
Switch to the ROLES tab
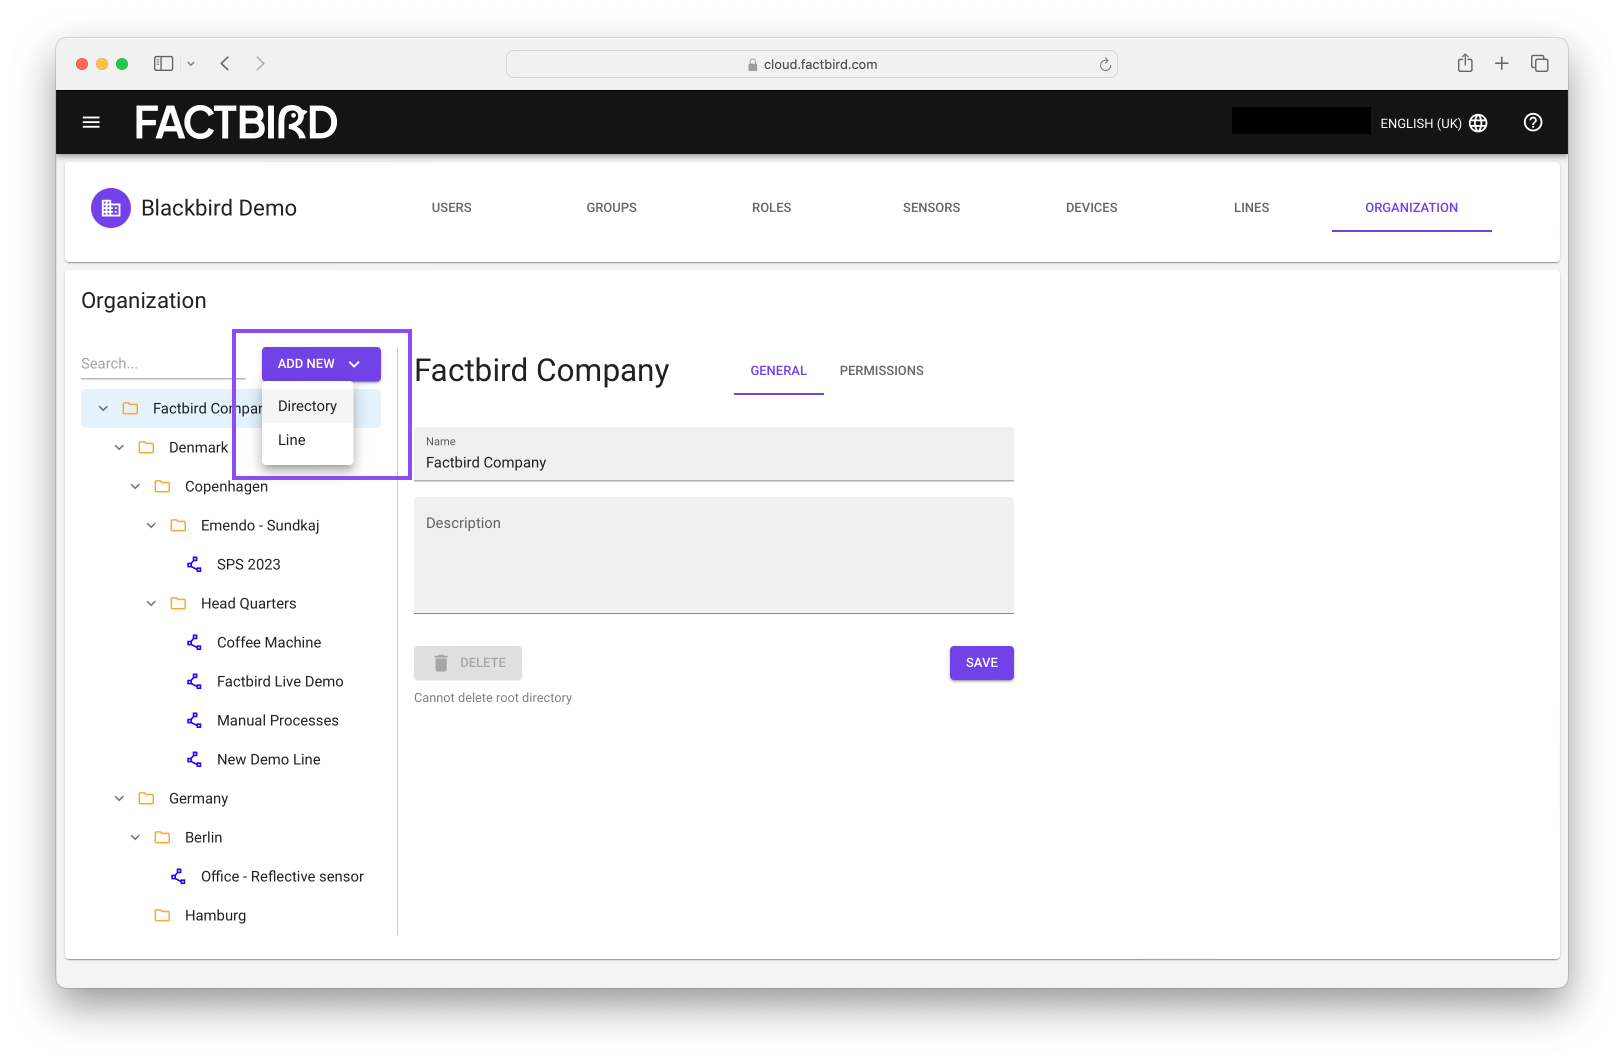772,208
